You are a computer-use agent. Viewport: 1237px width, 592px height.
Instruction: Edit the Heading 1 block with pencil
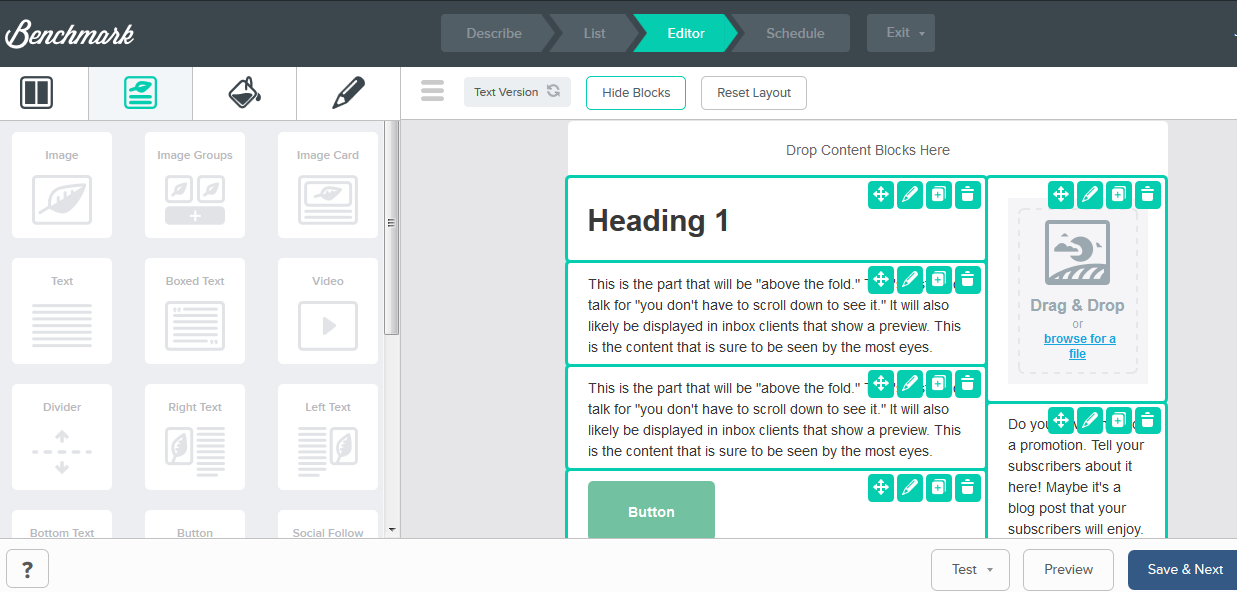click(x=909, y=195)
